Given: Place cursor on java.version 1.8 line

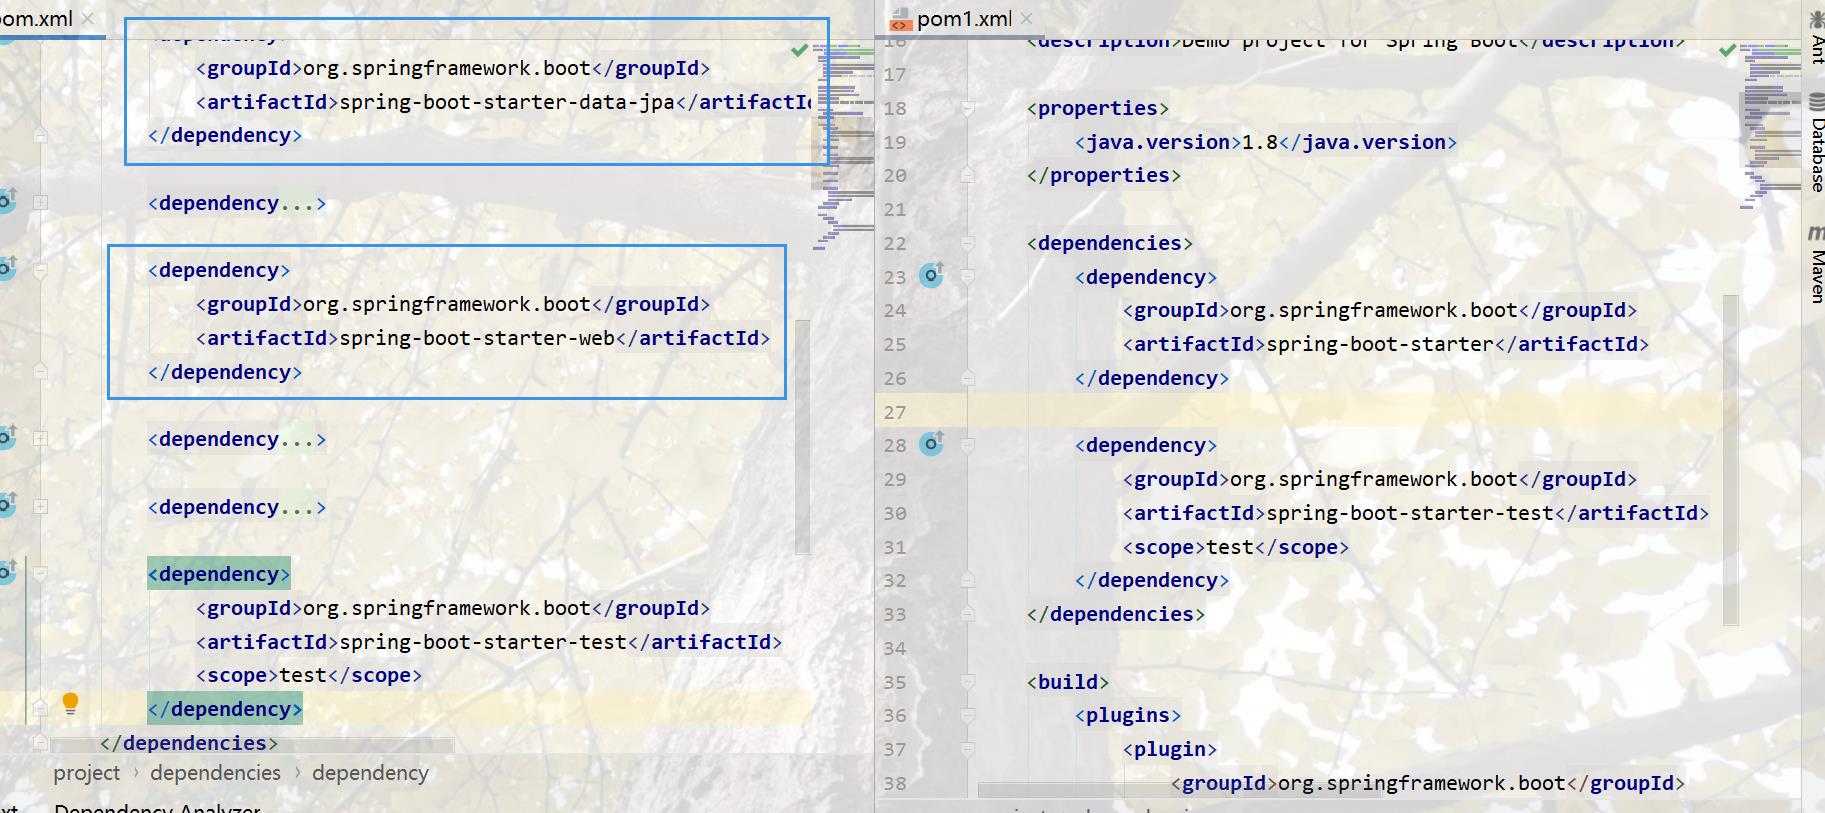Looking at the screenshot, I should 1265,142.
